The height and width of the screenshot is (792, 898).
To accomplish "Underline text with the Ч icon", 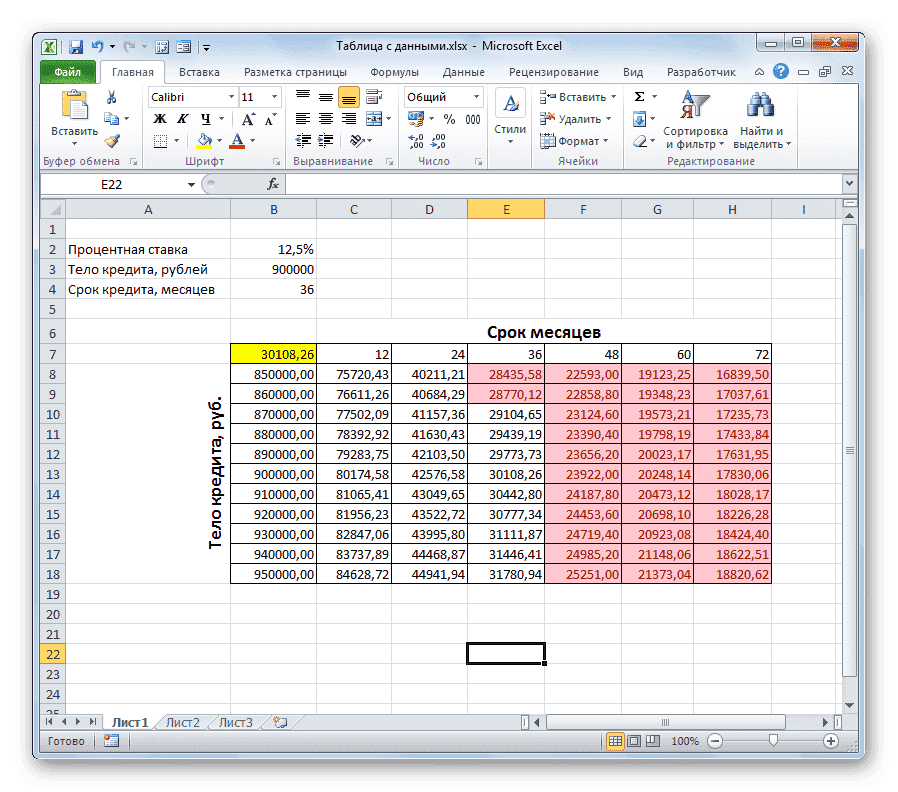I will 205,117.
